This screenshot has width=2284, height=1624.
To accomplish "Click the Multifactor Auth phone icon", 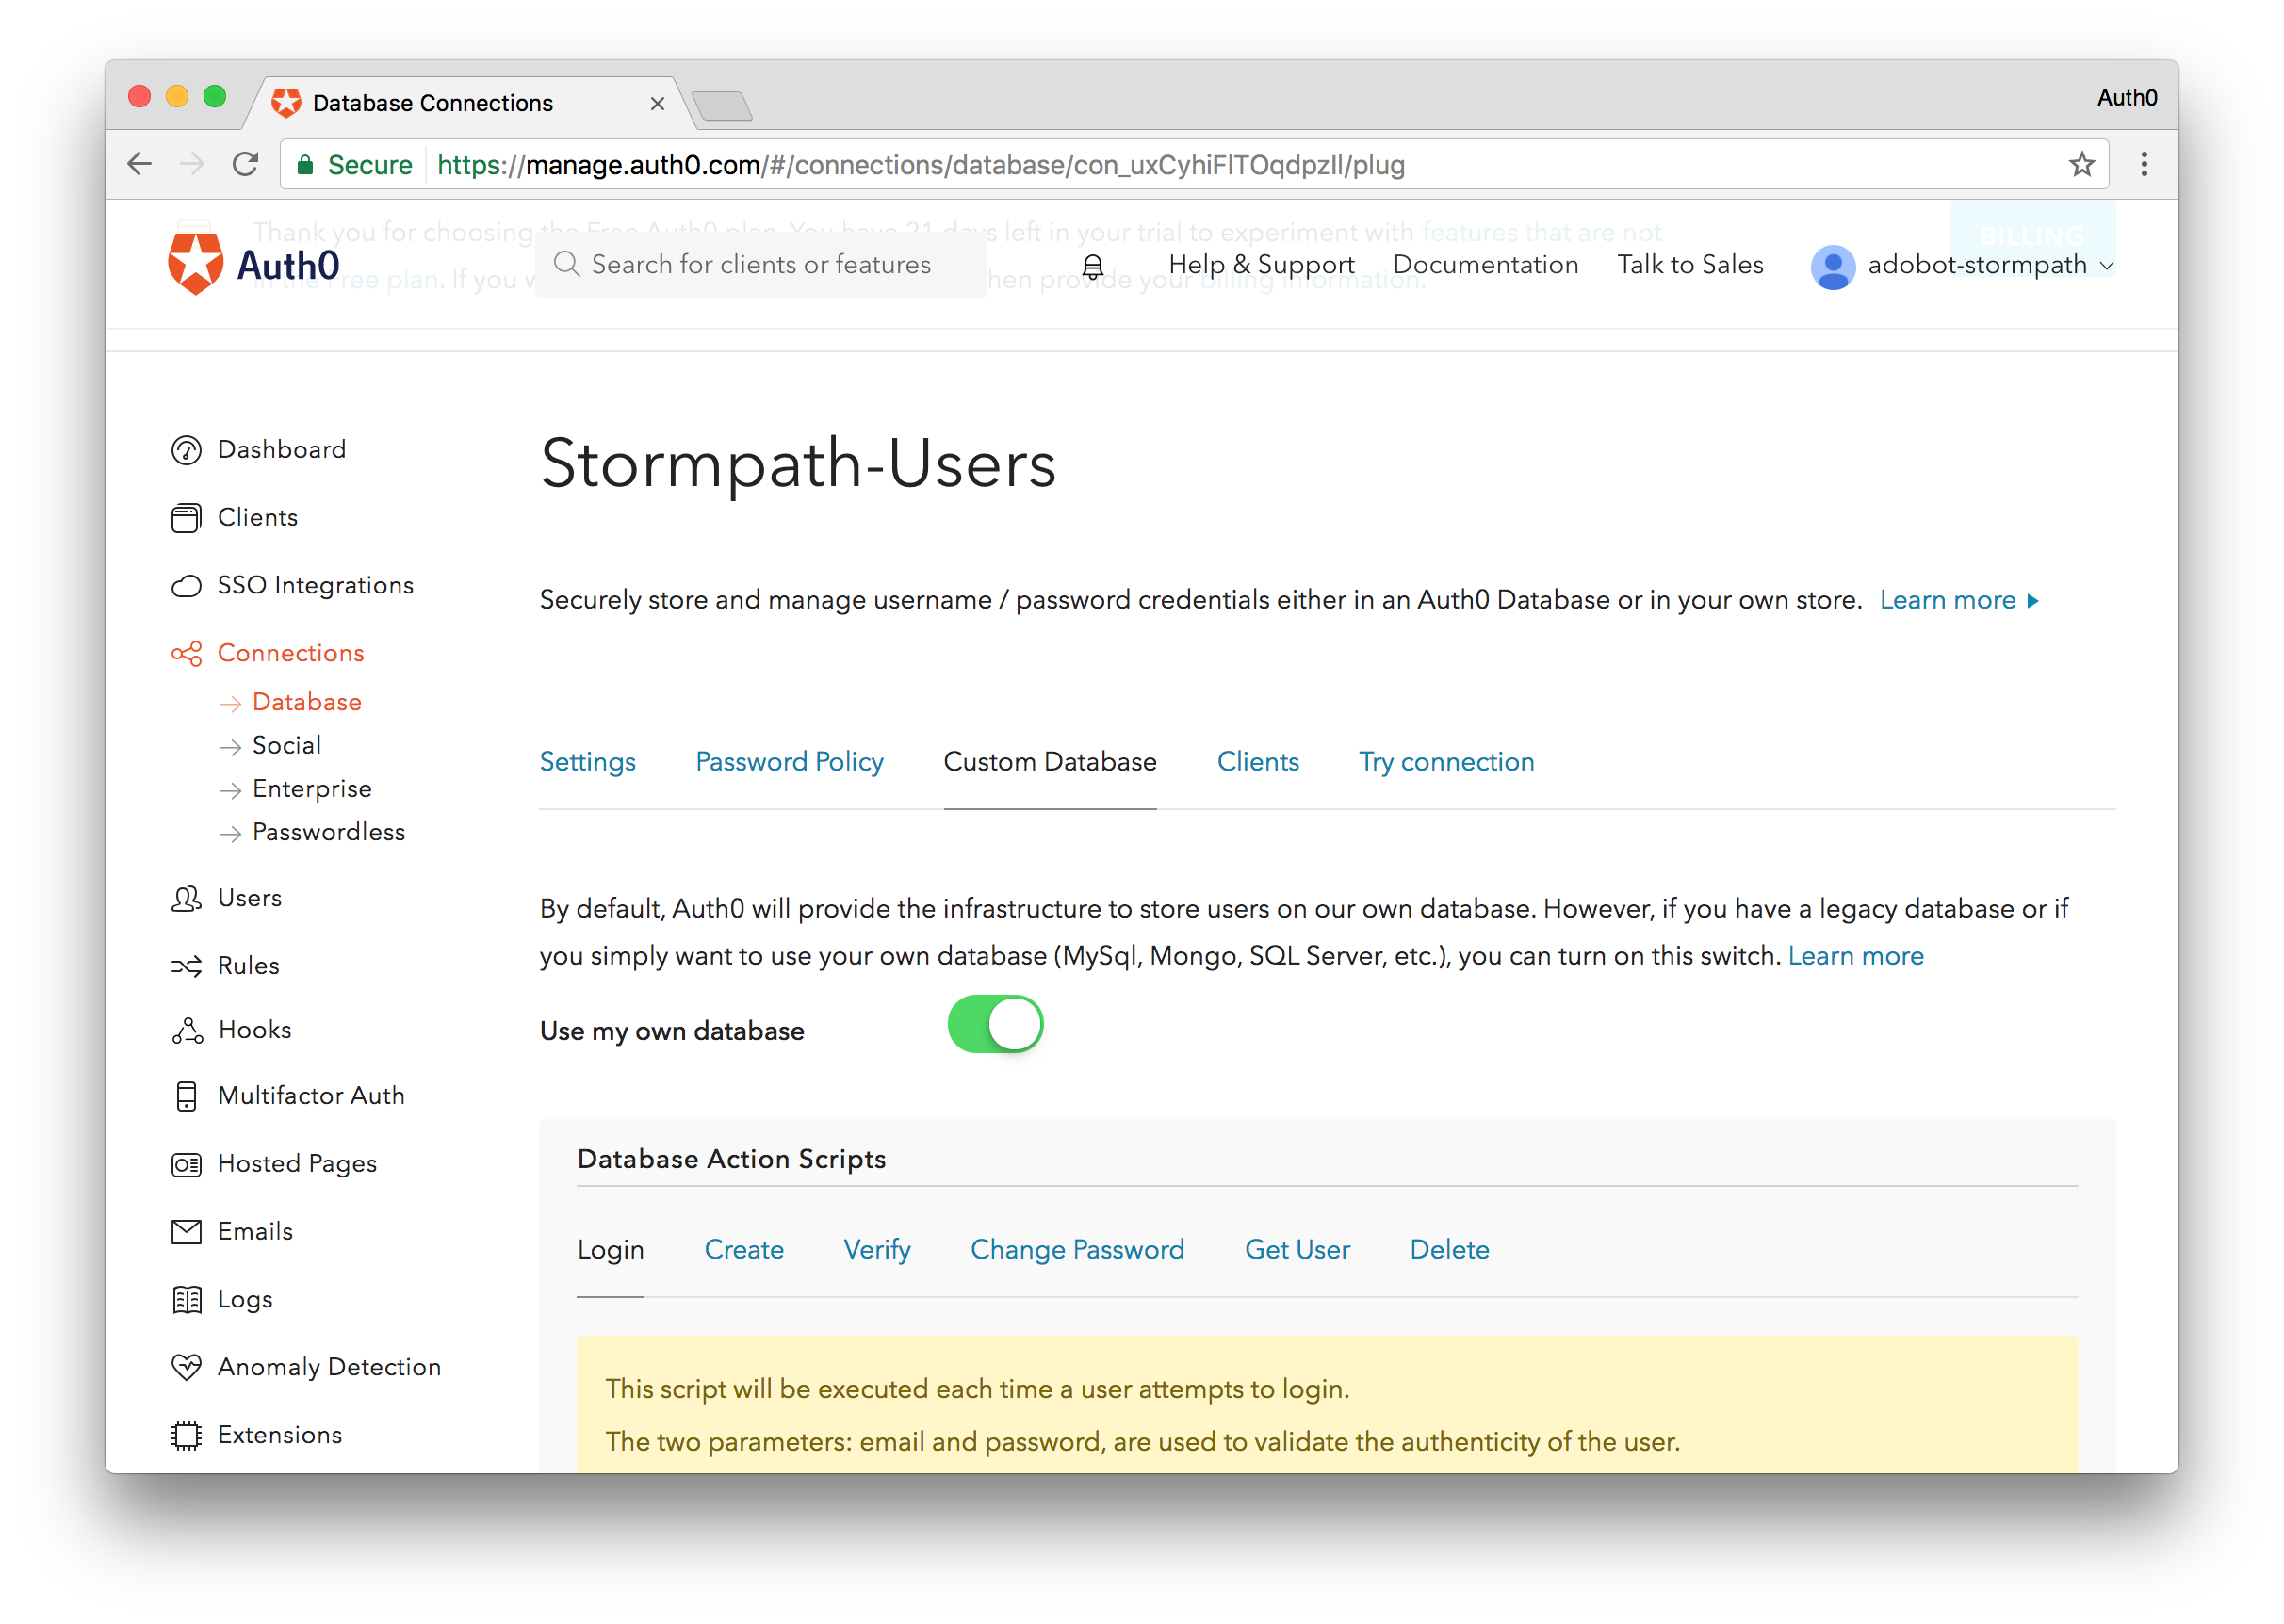I will (186, 1096).
